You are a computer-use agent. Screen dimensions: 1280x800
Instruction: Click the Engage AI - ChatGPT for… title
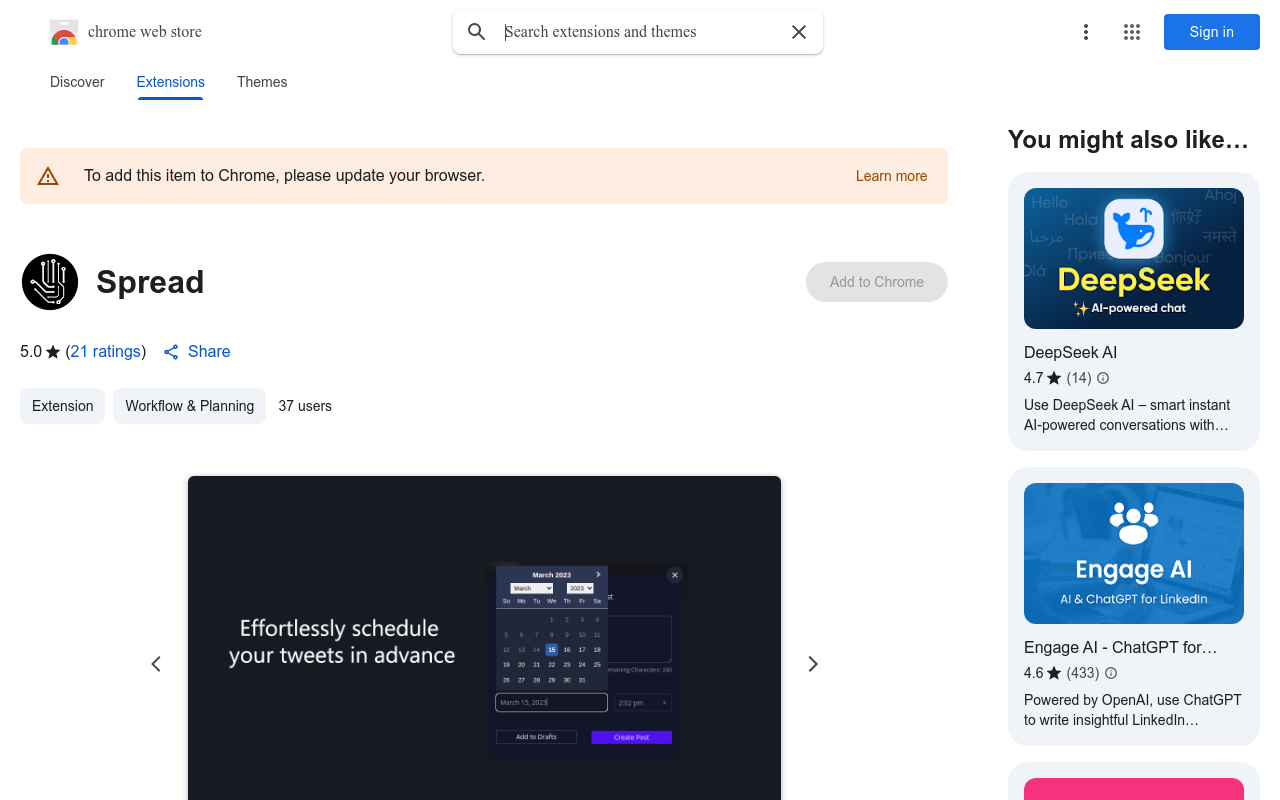[1121, 647]
